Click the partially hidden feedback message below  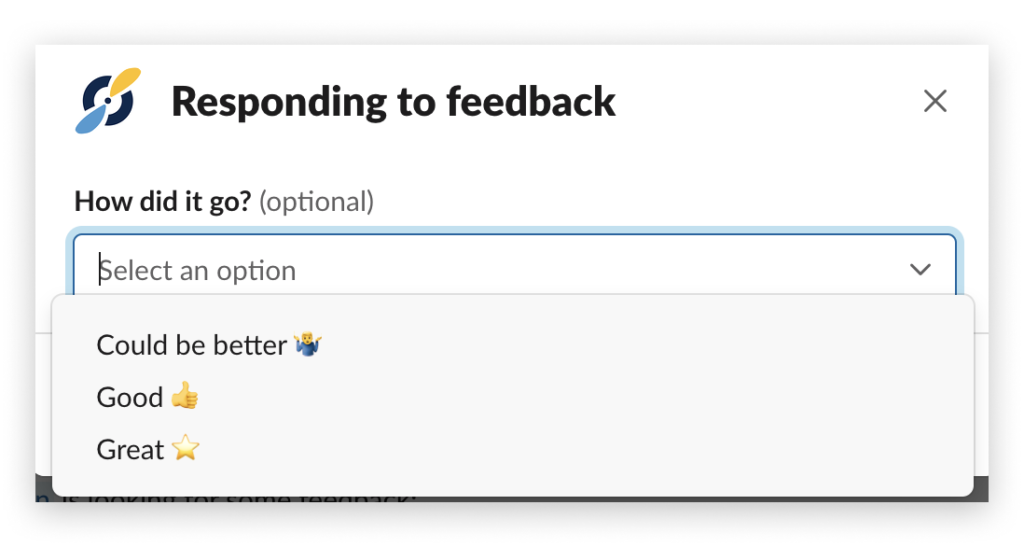(226, 499)
